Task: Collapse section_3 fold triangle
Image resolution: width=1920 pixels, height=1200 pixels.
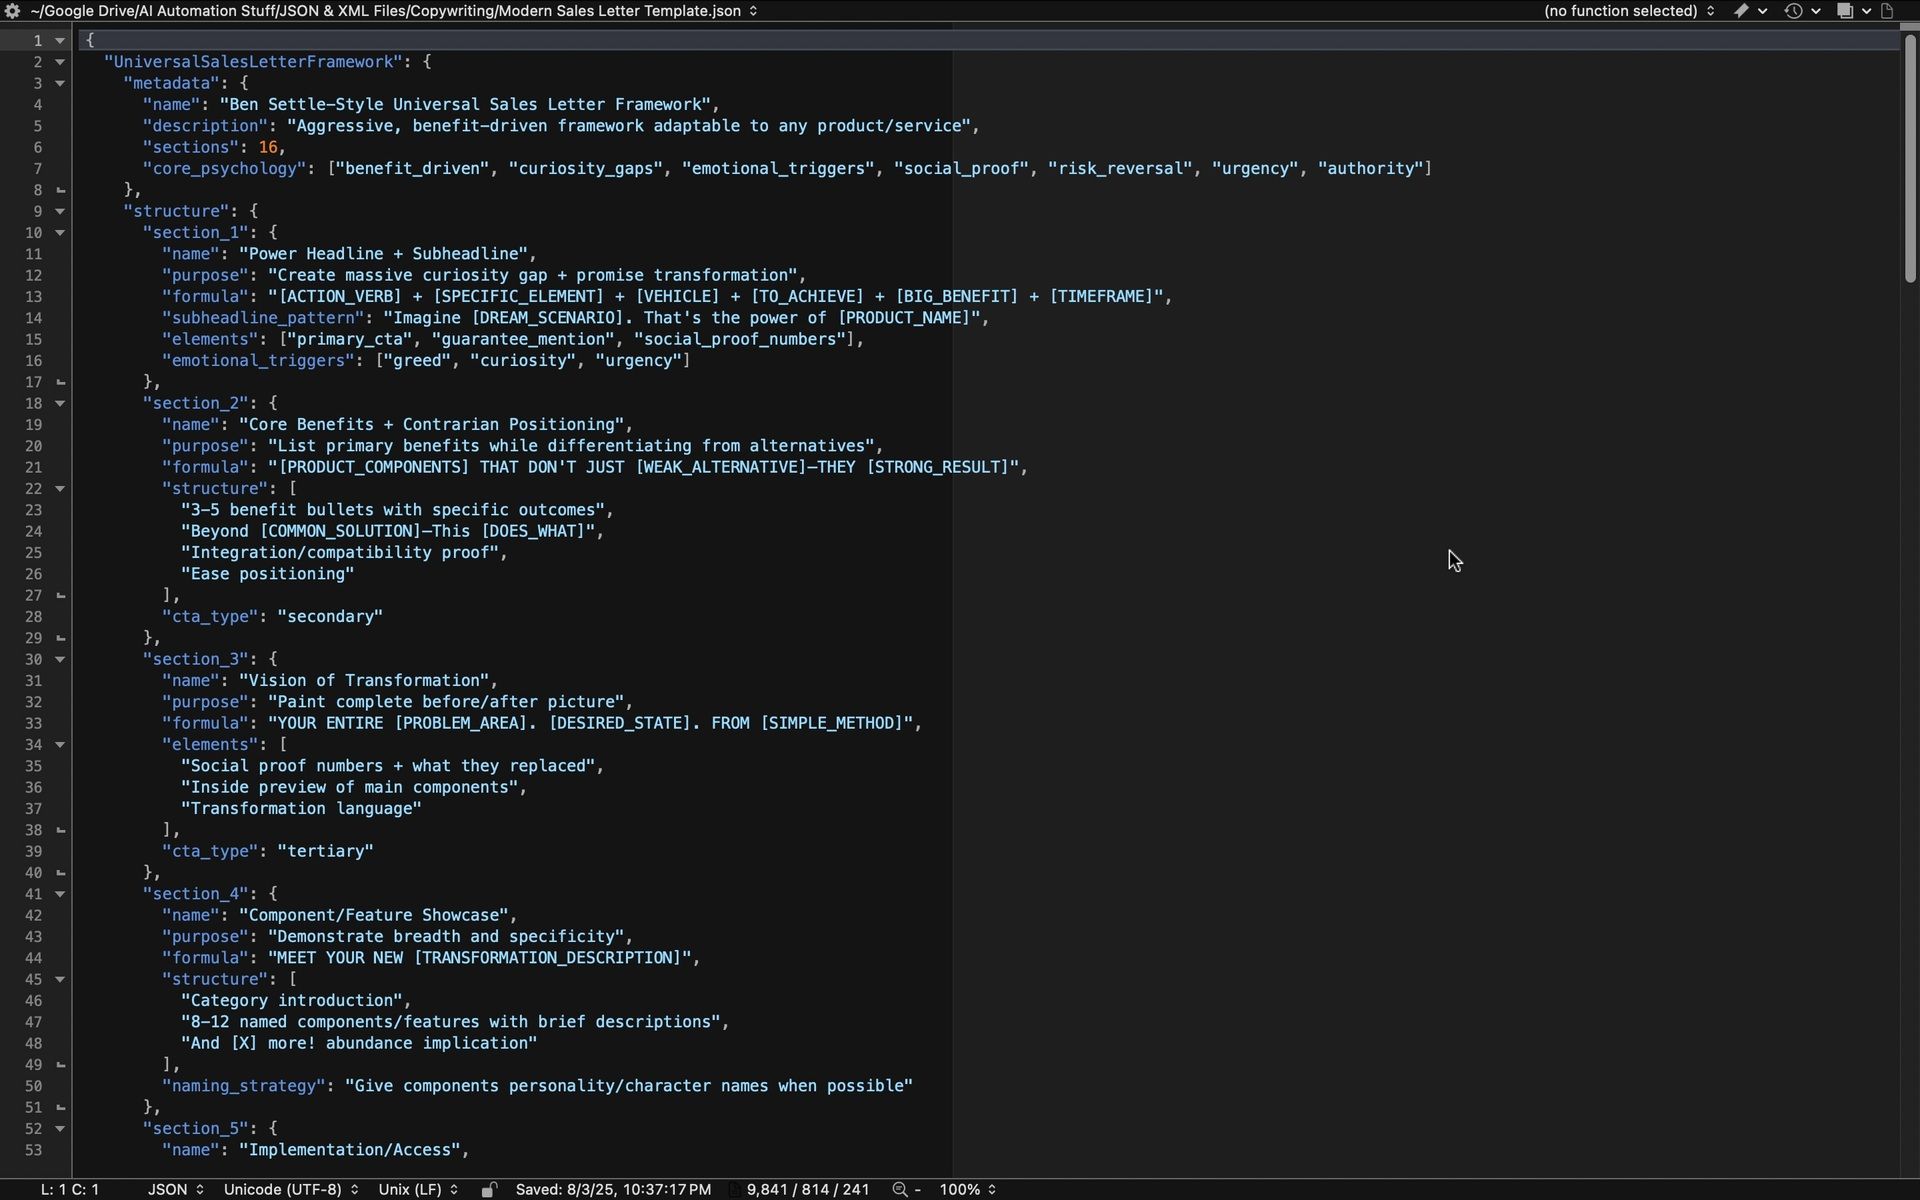Action: (x=60, y=660)
